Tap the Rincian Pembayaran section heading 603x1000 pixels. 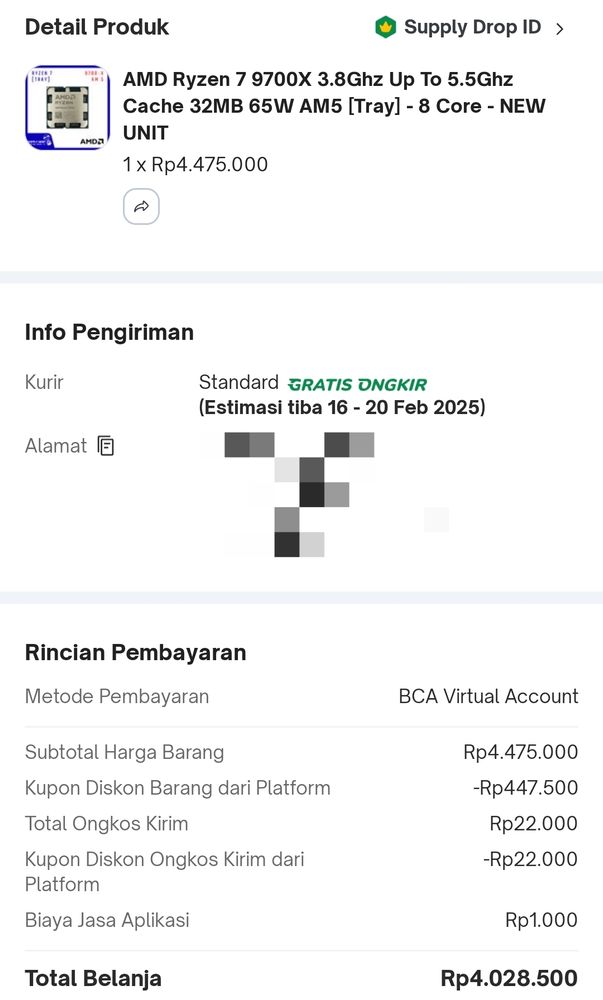[135, 653]
